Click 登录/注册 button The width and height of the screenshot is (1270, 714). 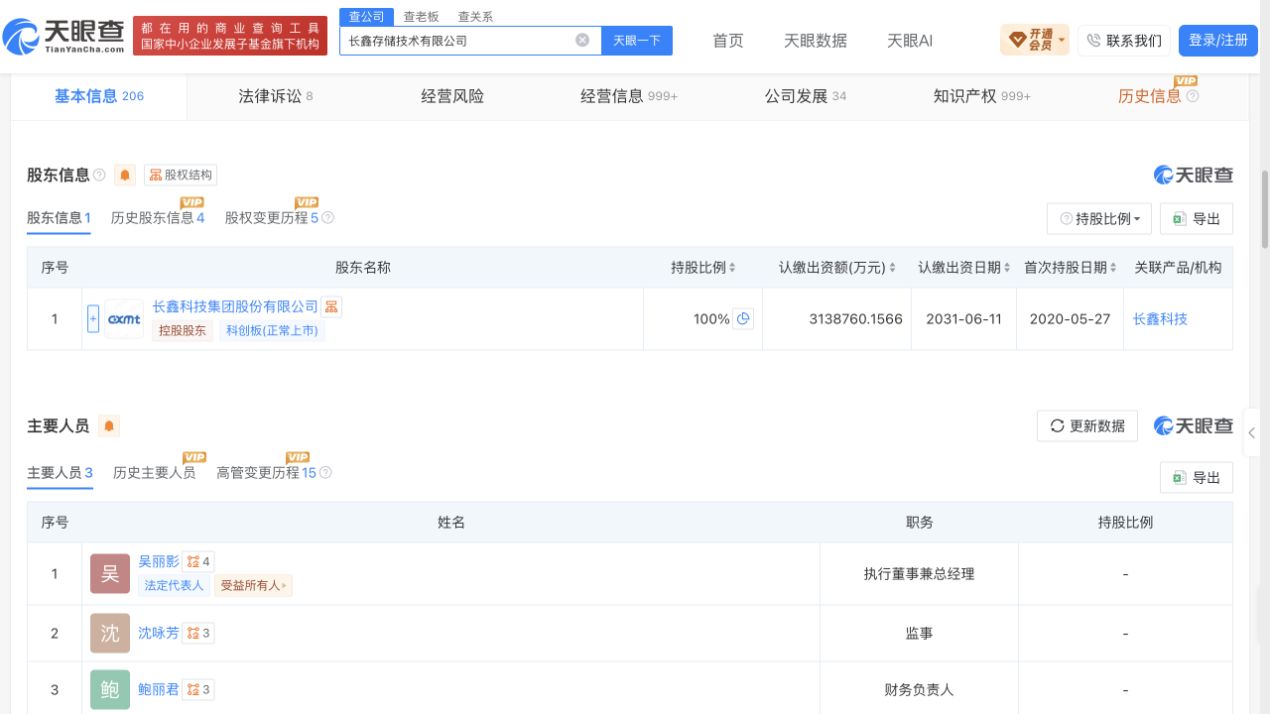1218,40
